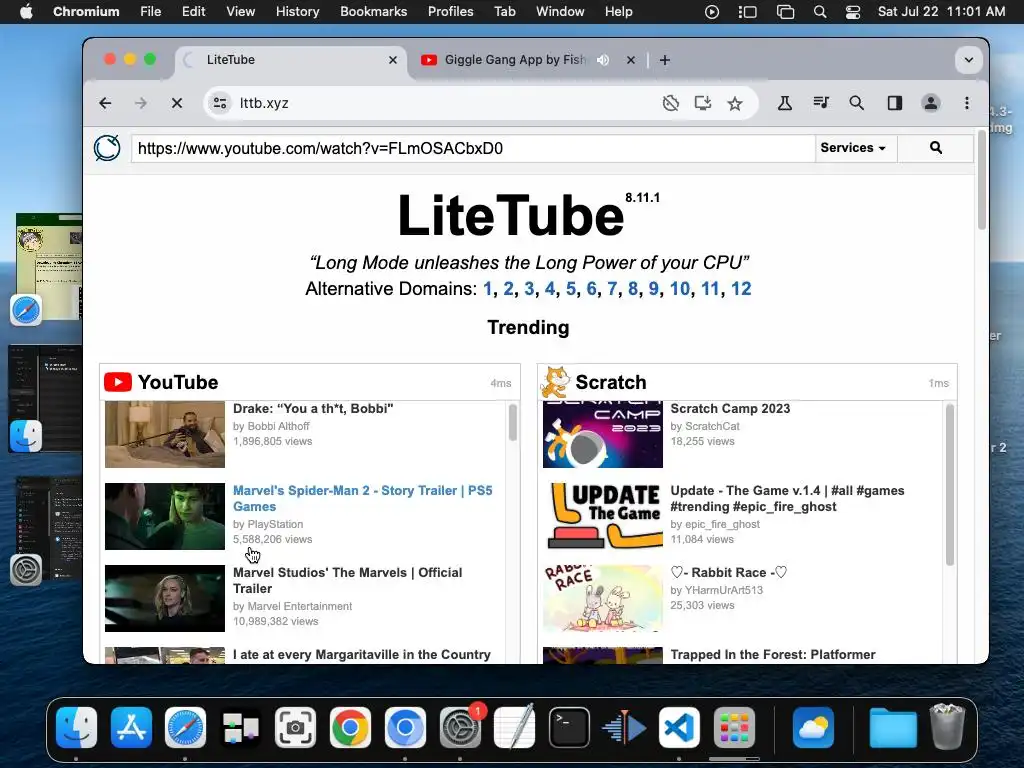1024x768 pixels.
Task: Open Trash in the Dock
Action: click(x=947, y=727)
